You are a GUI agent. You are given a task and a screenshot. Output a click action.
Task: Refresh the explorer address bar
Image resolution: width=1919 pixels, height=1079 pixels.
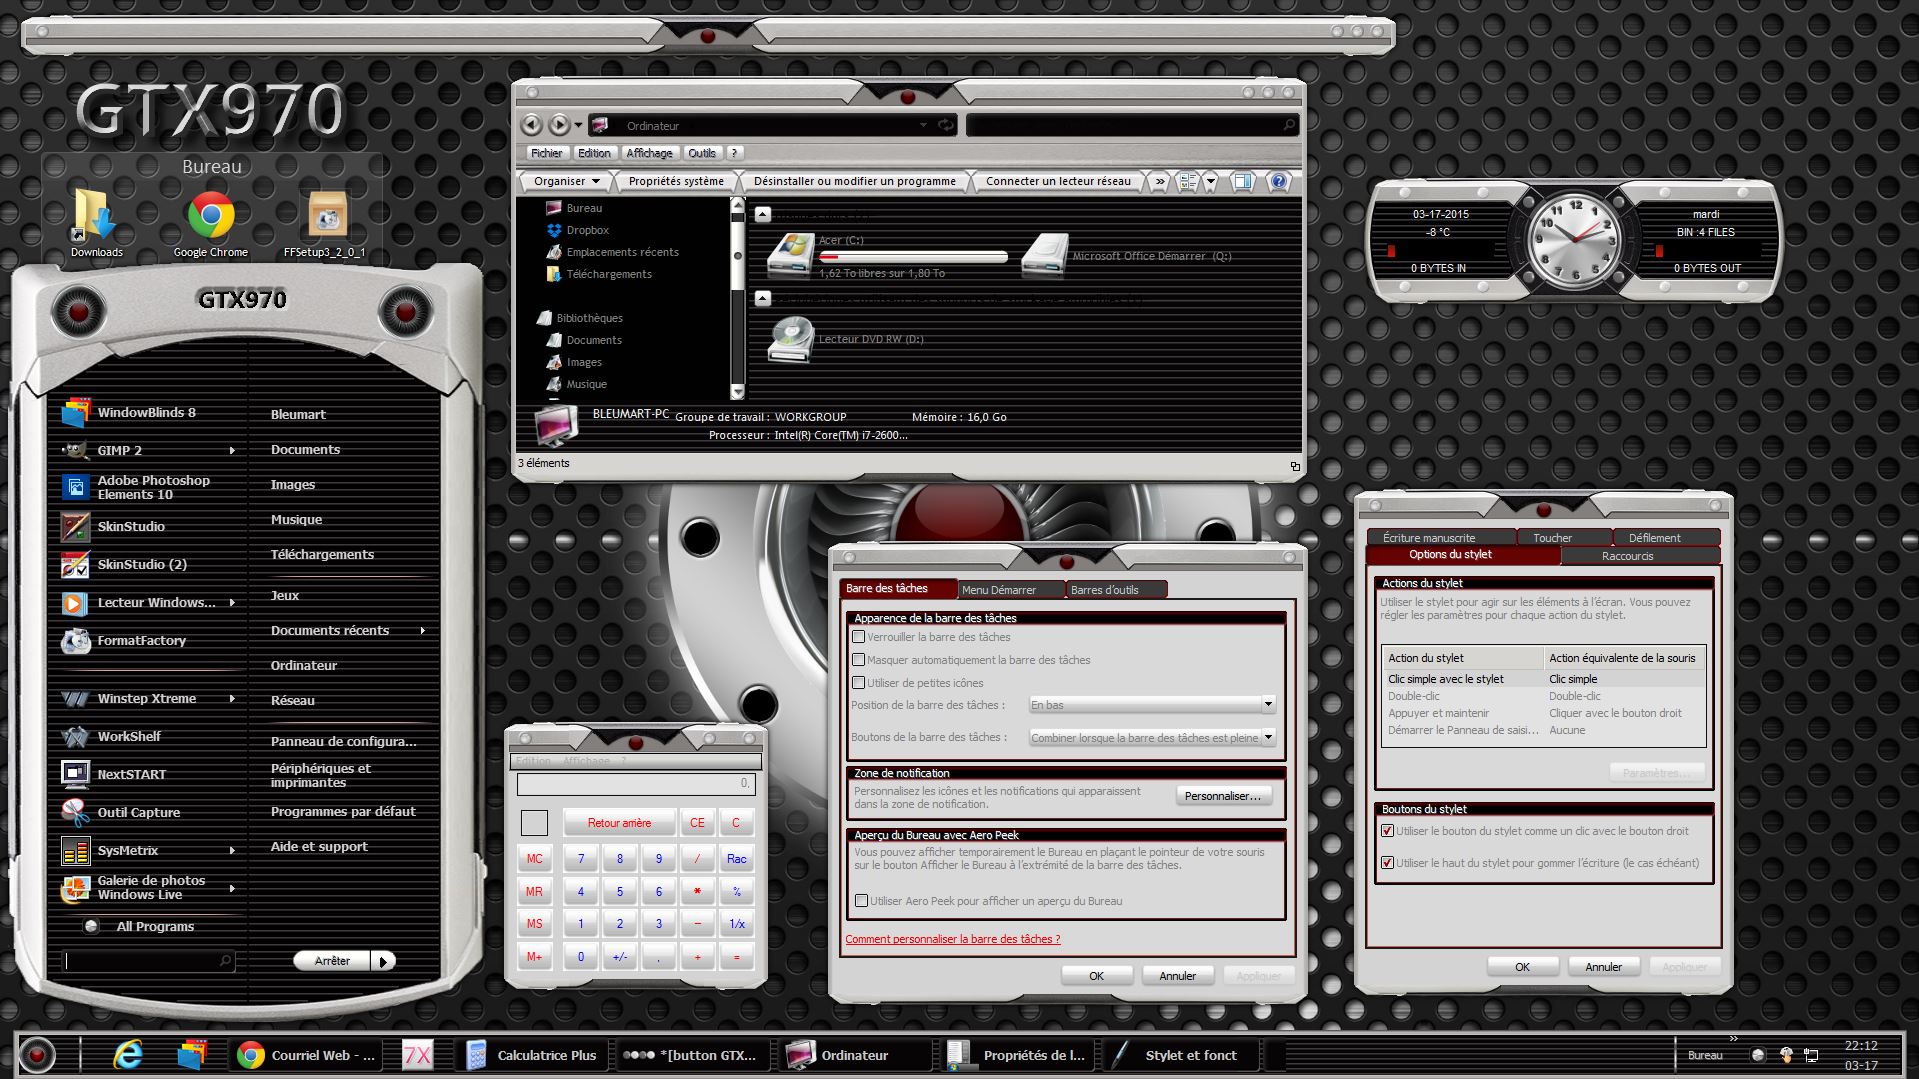945,125
